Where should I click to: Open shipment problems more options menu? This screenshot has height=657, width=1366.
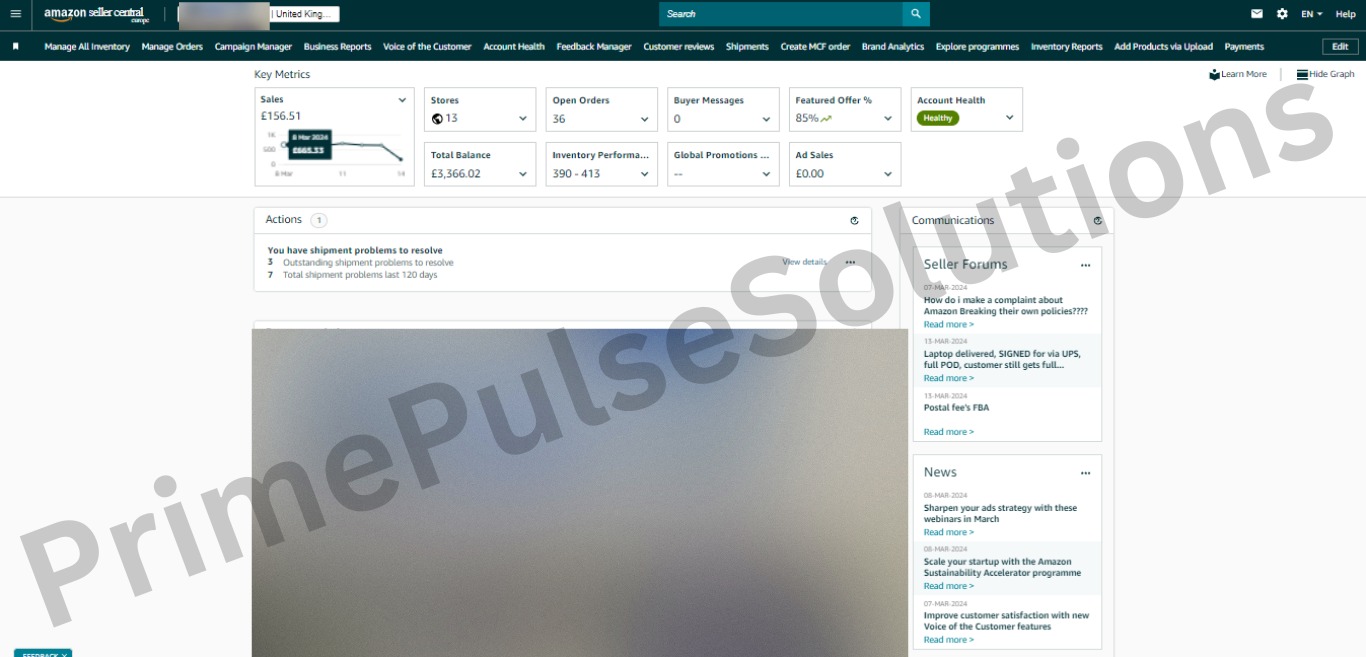click(x=850, y=262)
